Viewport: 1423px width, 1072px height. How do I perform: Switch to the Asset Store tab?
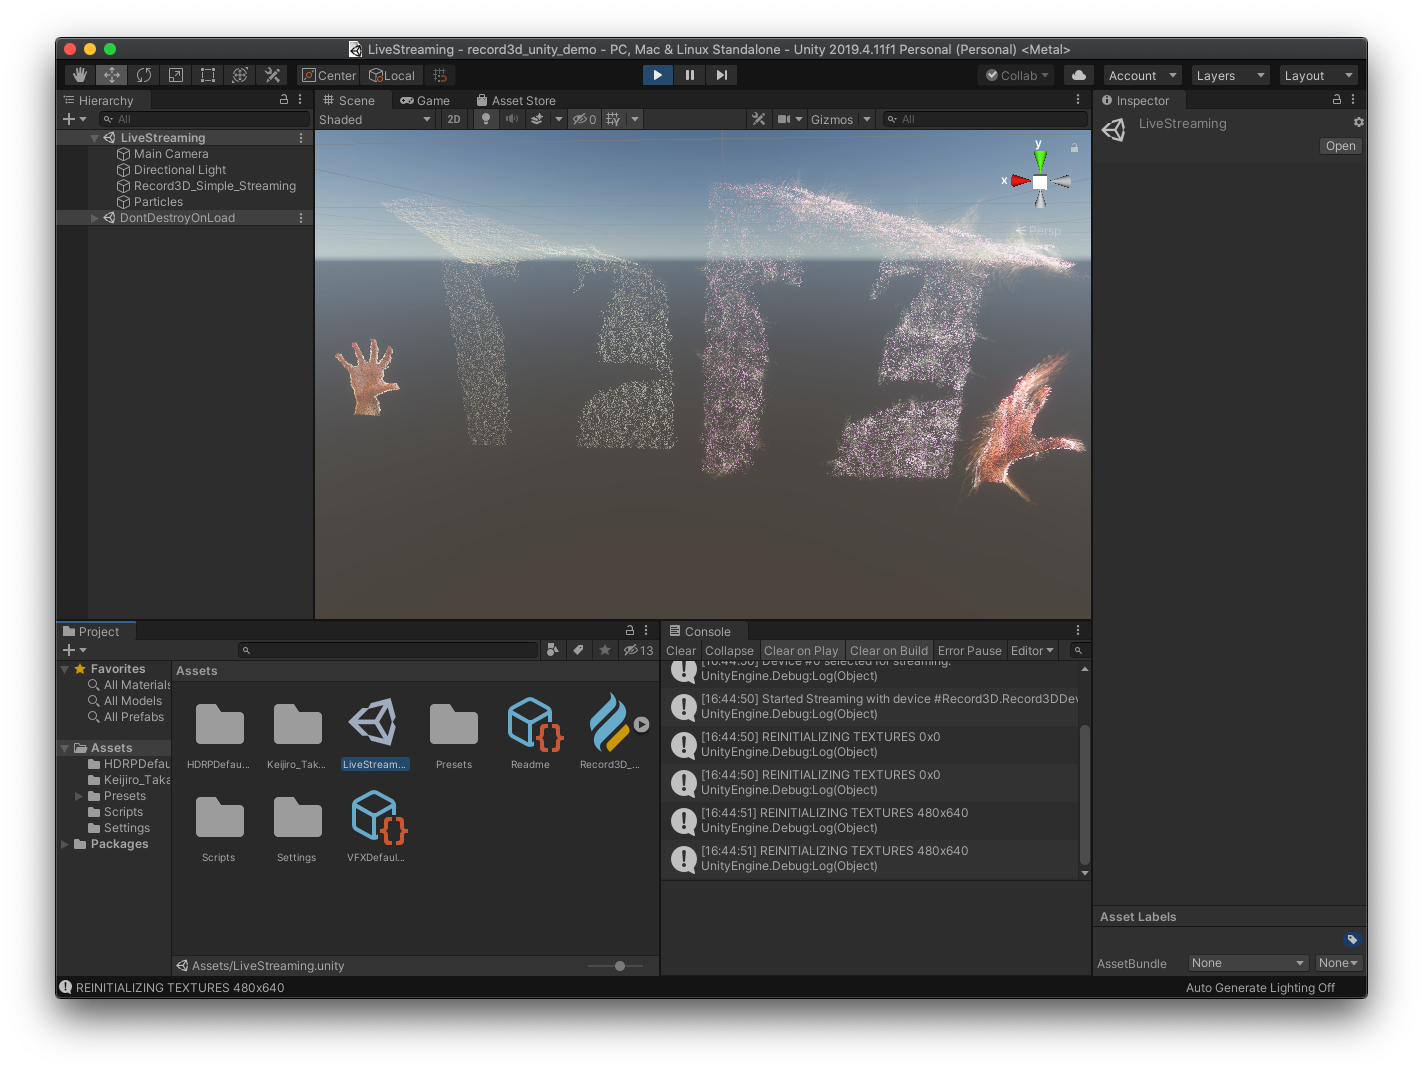coord(516,100)
